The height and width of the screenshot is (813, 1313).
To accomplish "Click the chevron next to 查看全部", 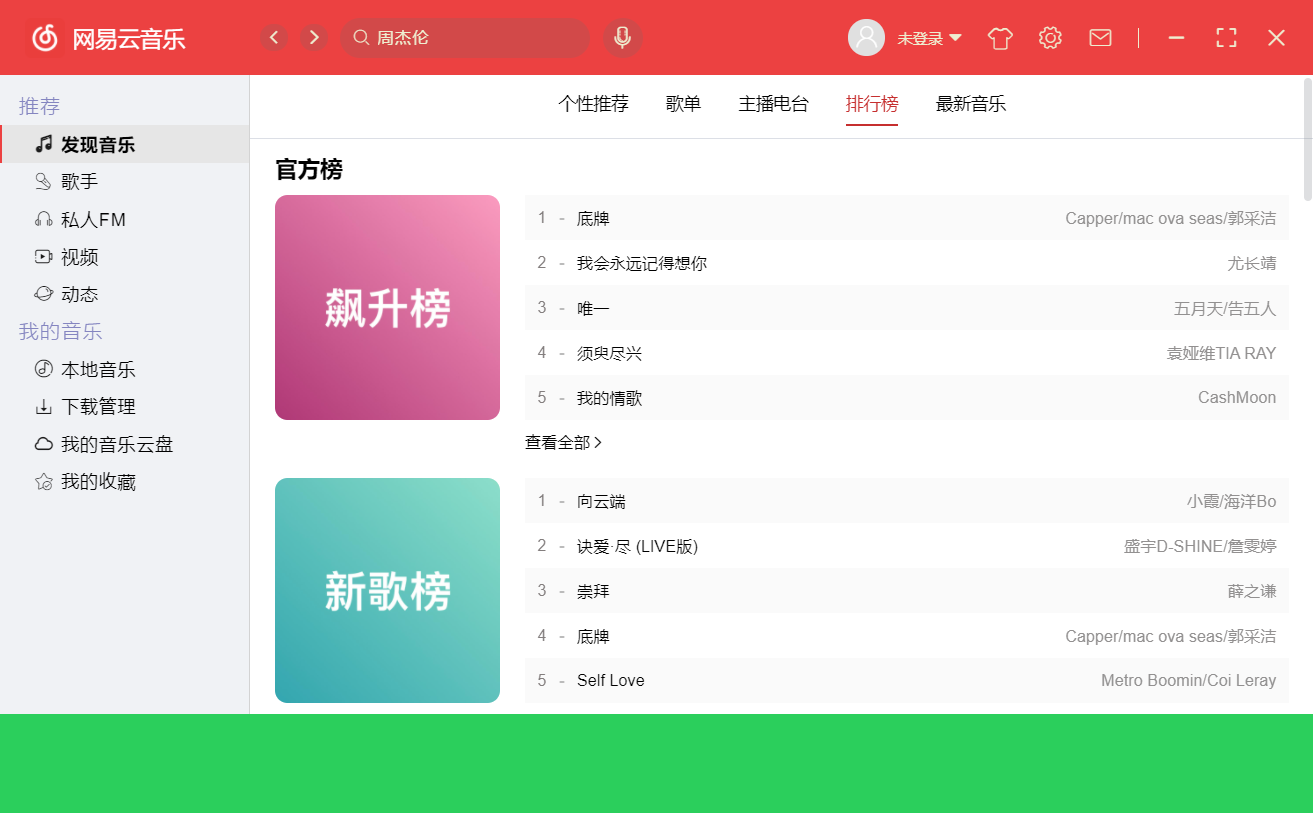I will 598,442.
